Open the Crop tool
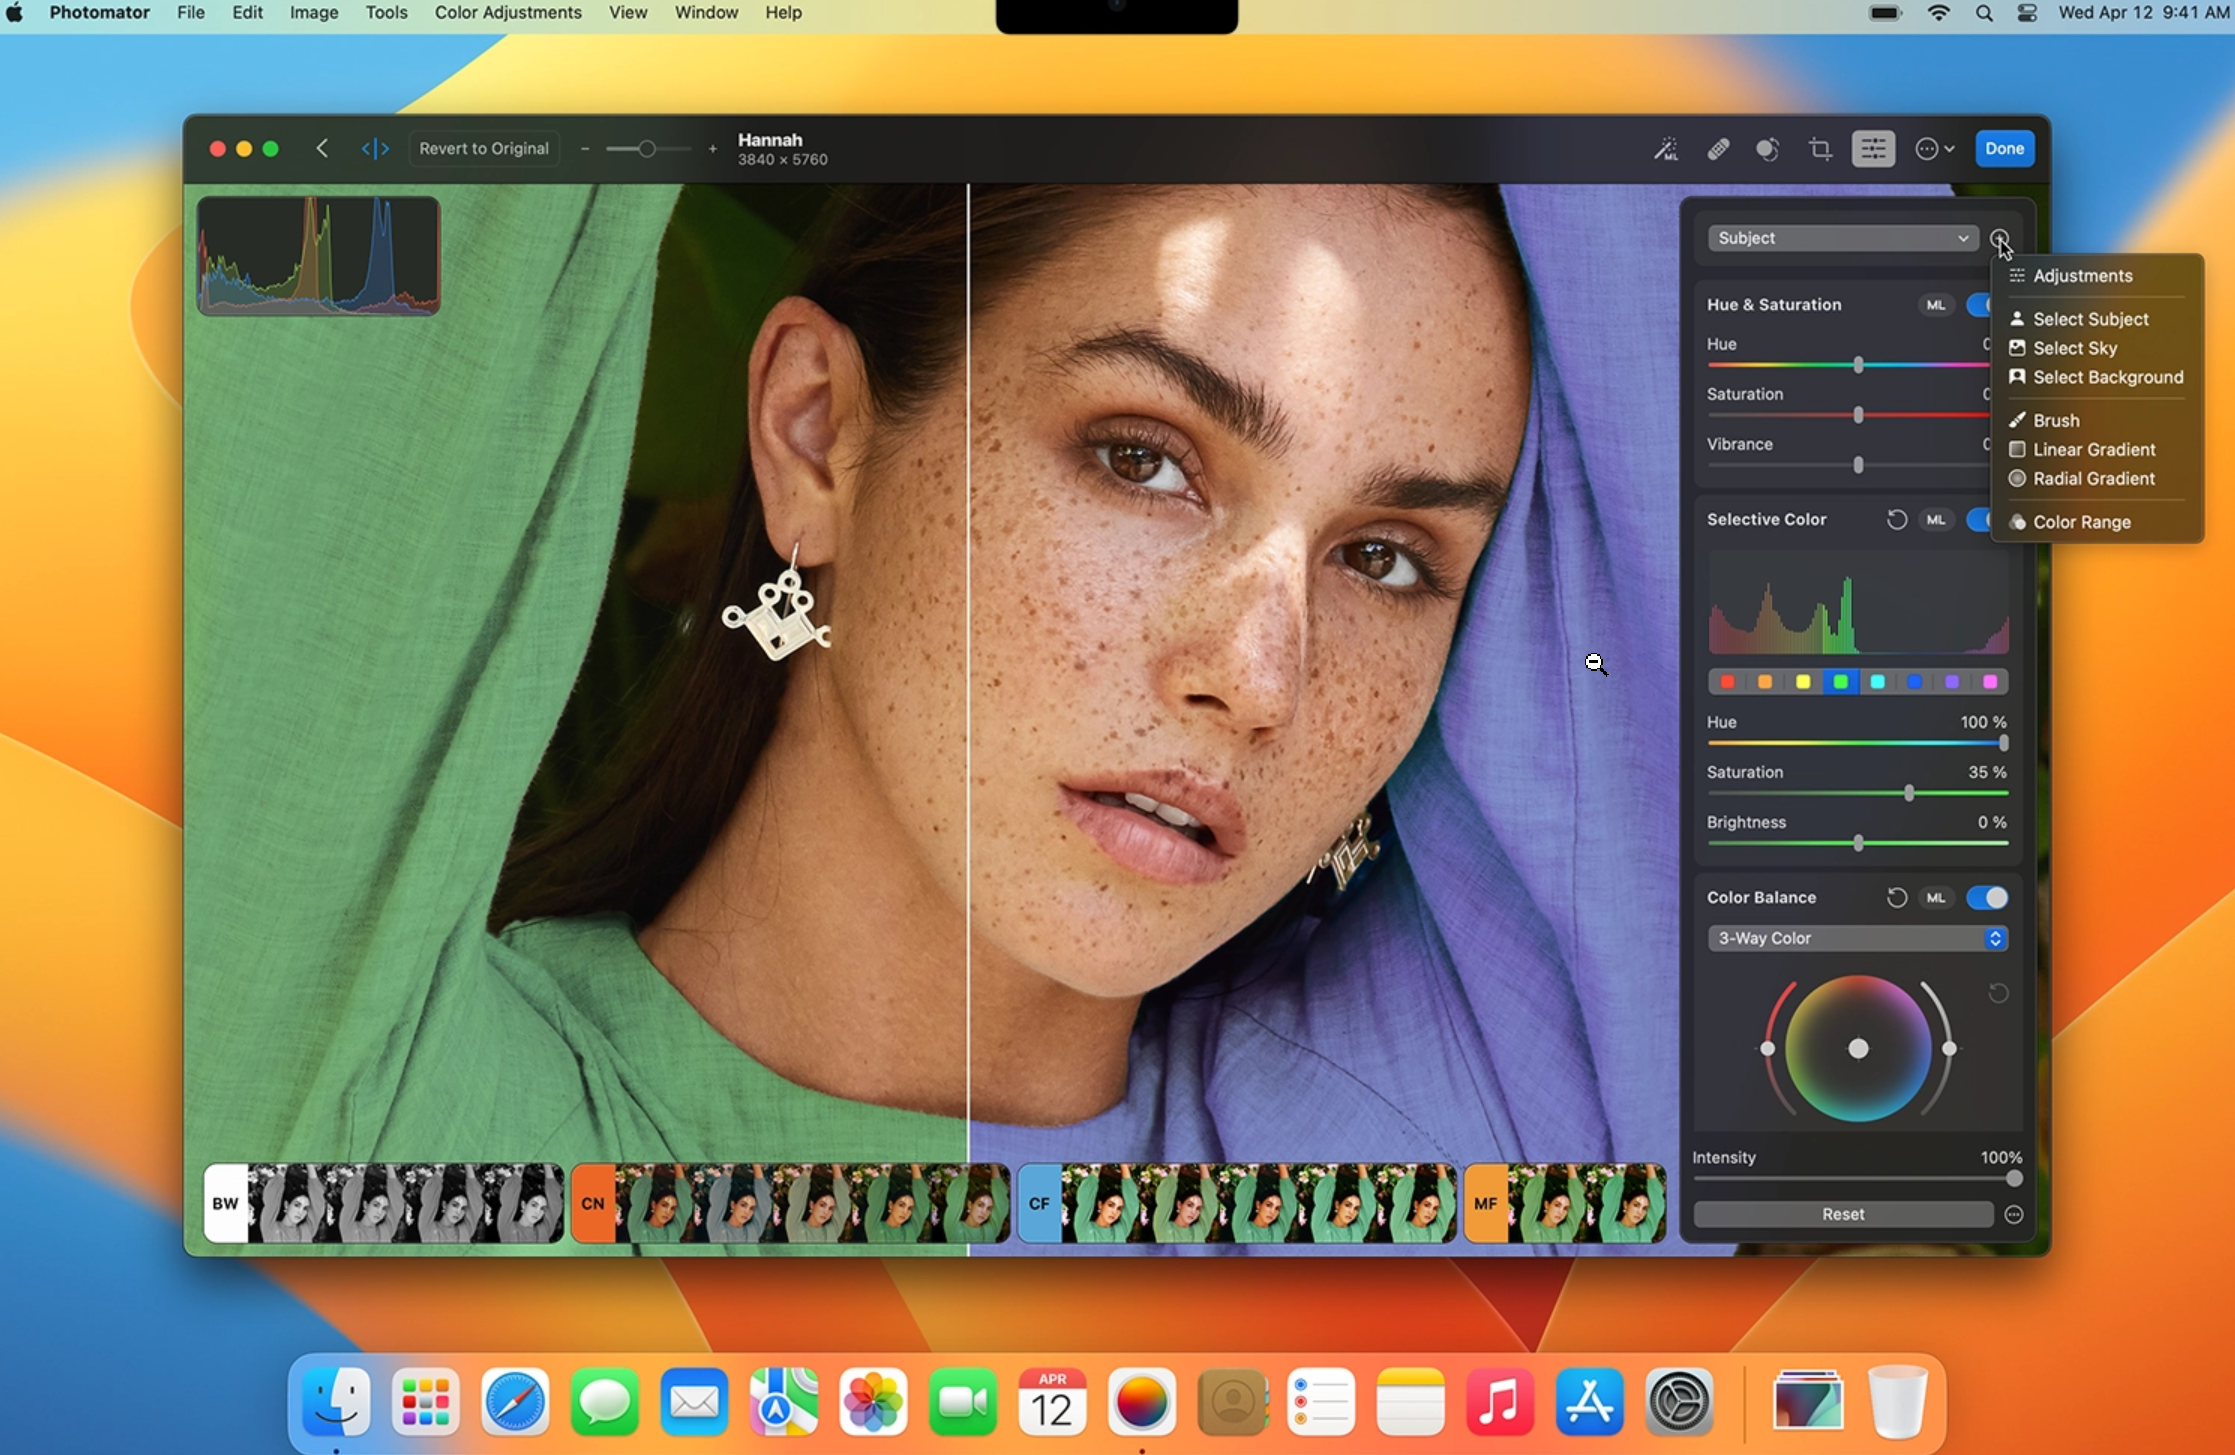2235x1455 pixels. (1820, 149)
